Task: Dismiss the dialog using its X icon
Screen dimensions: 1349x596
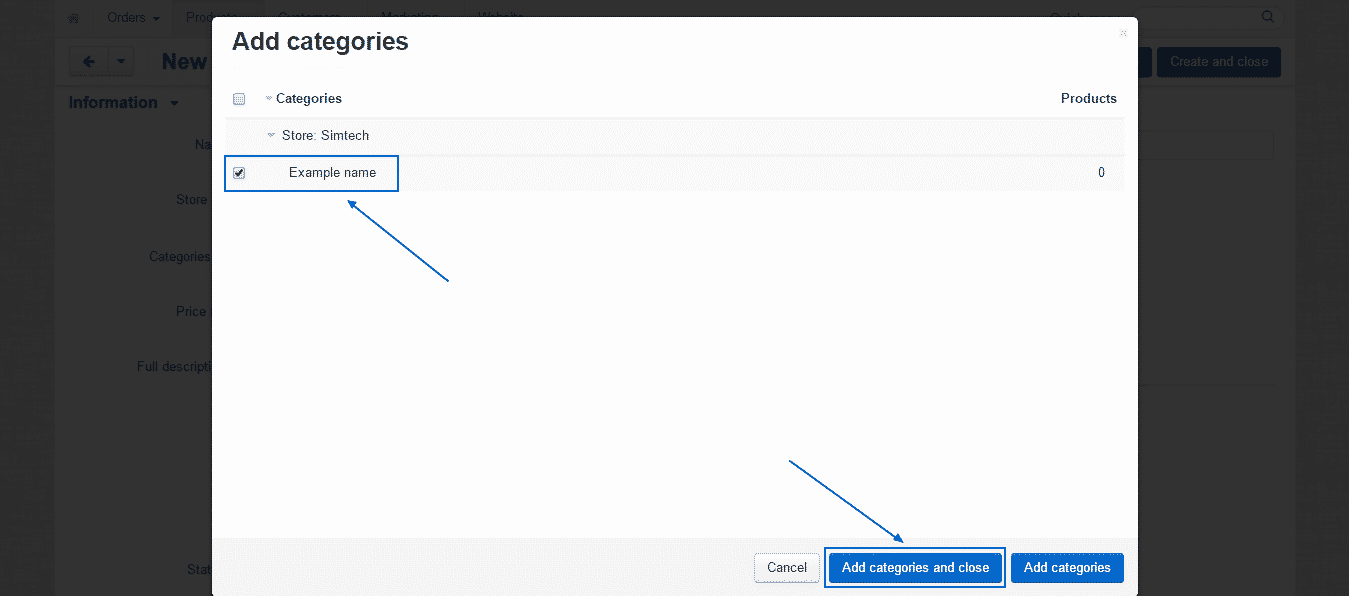Action: tap(1122, 33)
